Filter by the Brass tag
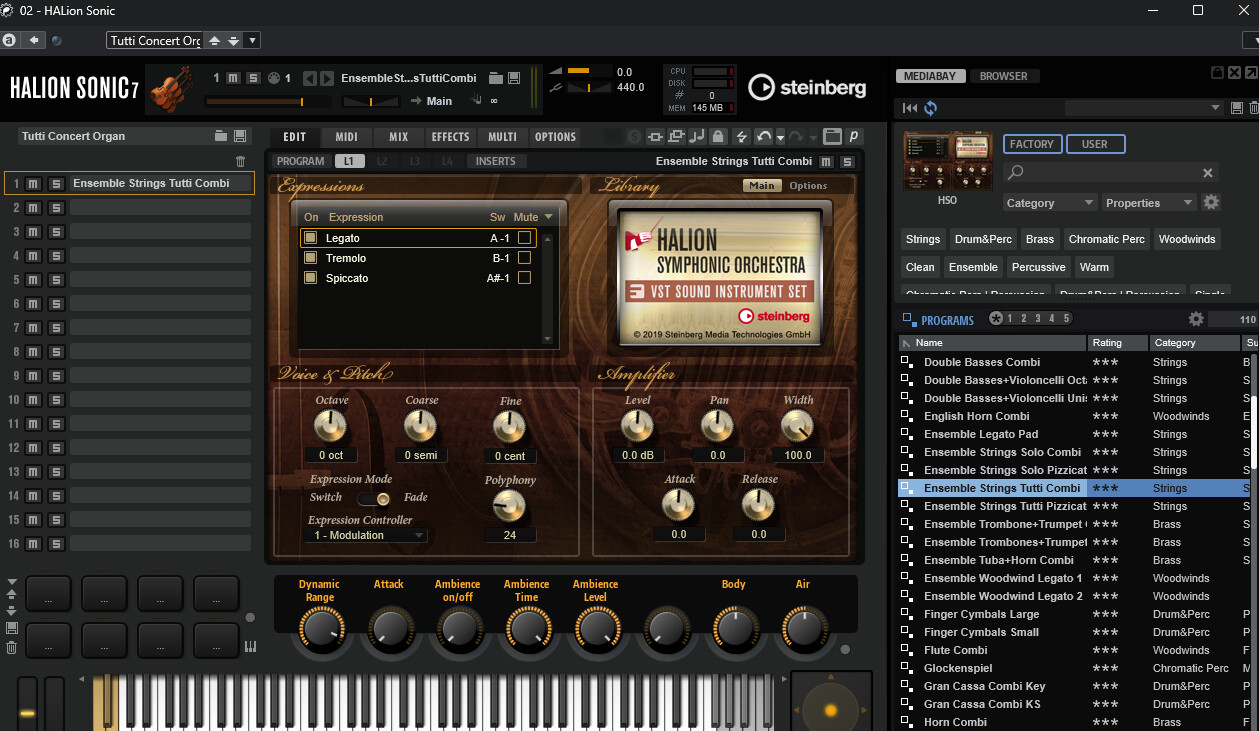 1040,239
